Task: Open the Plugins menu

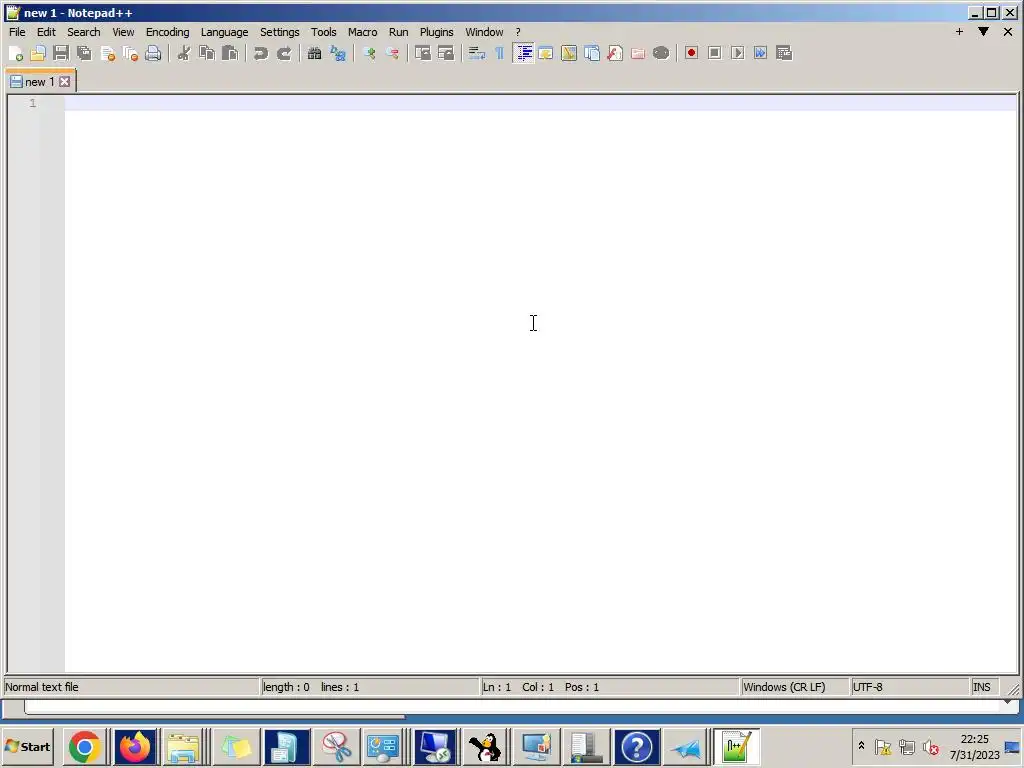Action: tap(436, 32)
